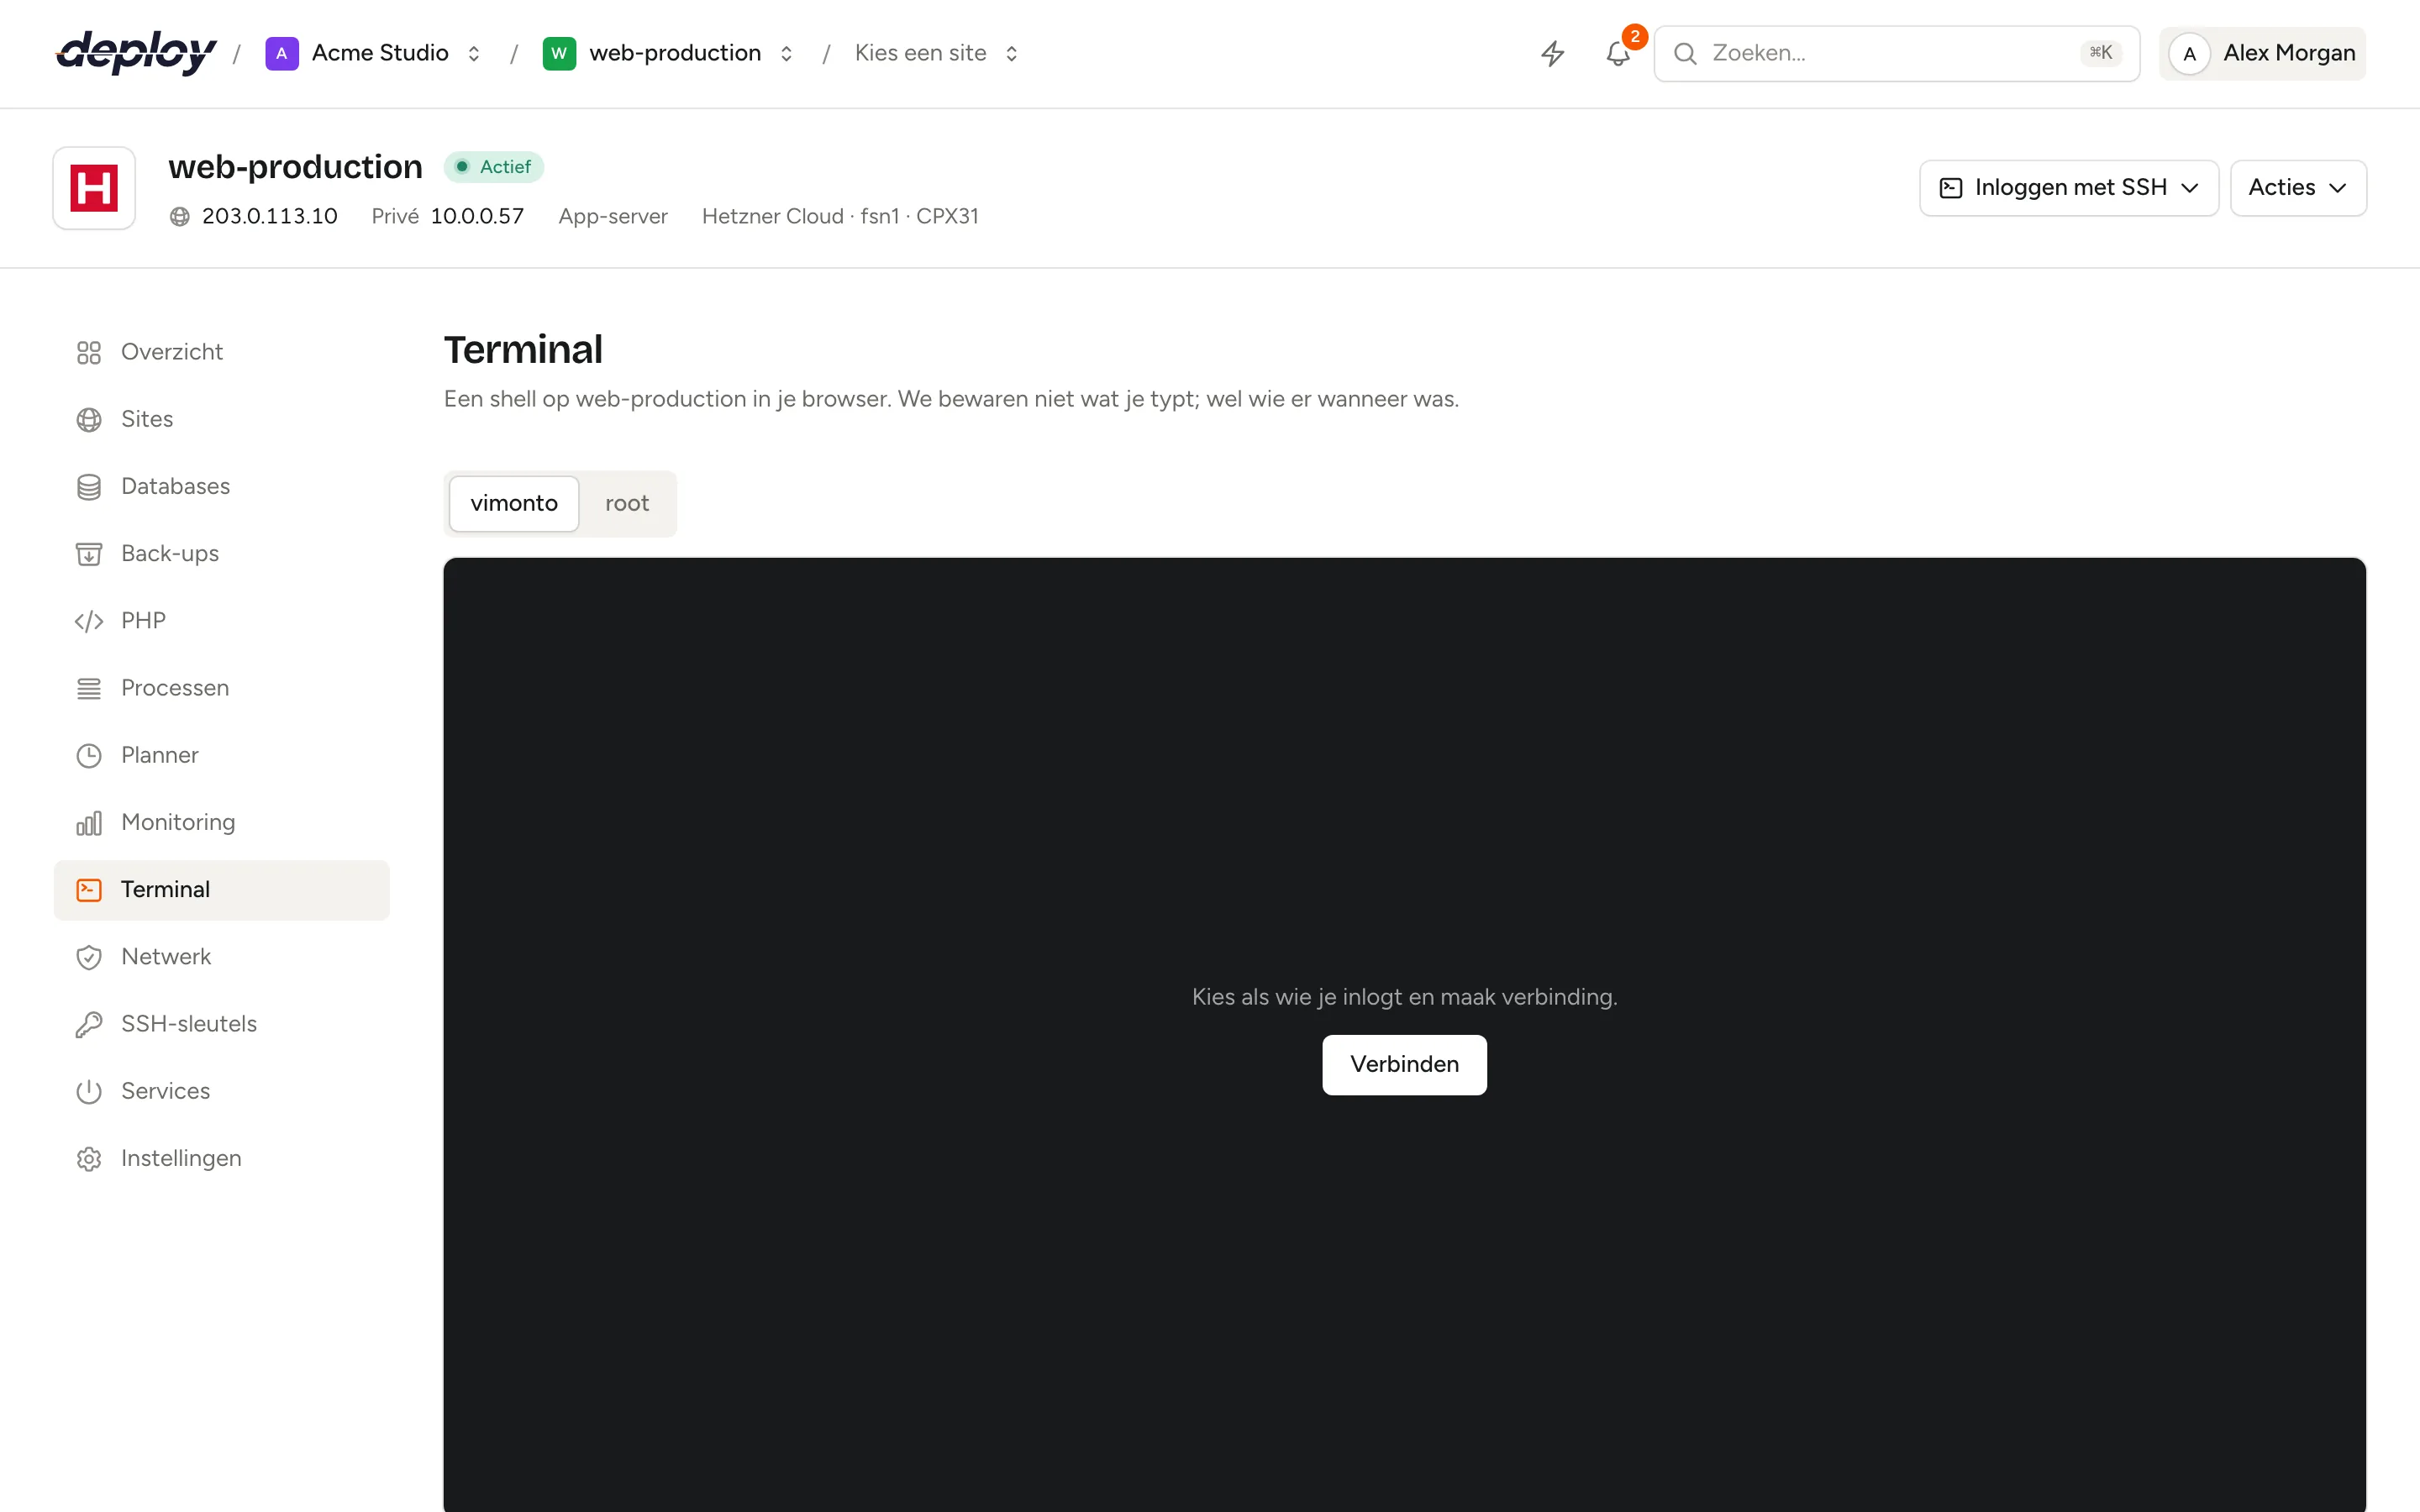Click the Hetzner Cloud · fsn1 · CPX31 text
The width and height of the screenshot is (2420, 1512).
coord(840,216)
